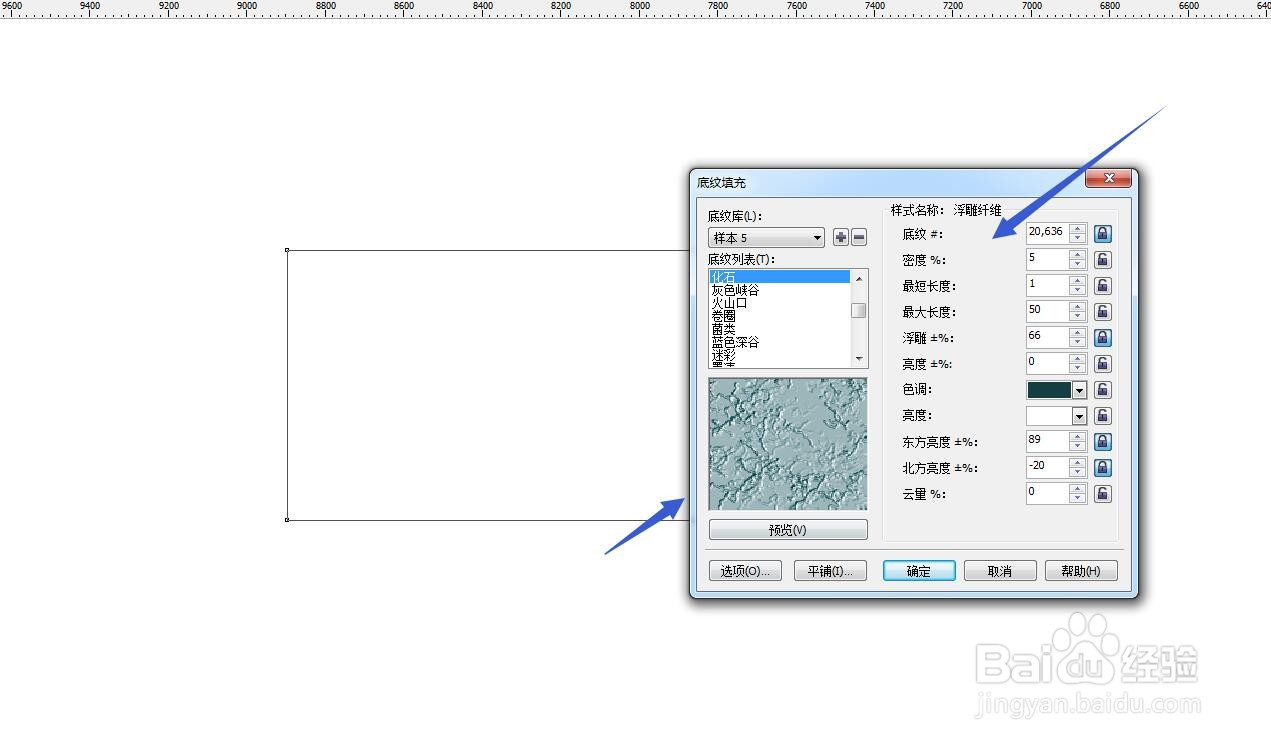The image size is (1271, 748).
Task: Click the 浮雕 ±% field showing 66
Action: 1047,337
